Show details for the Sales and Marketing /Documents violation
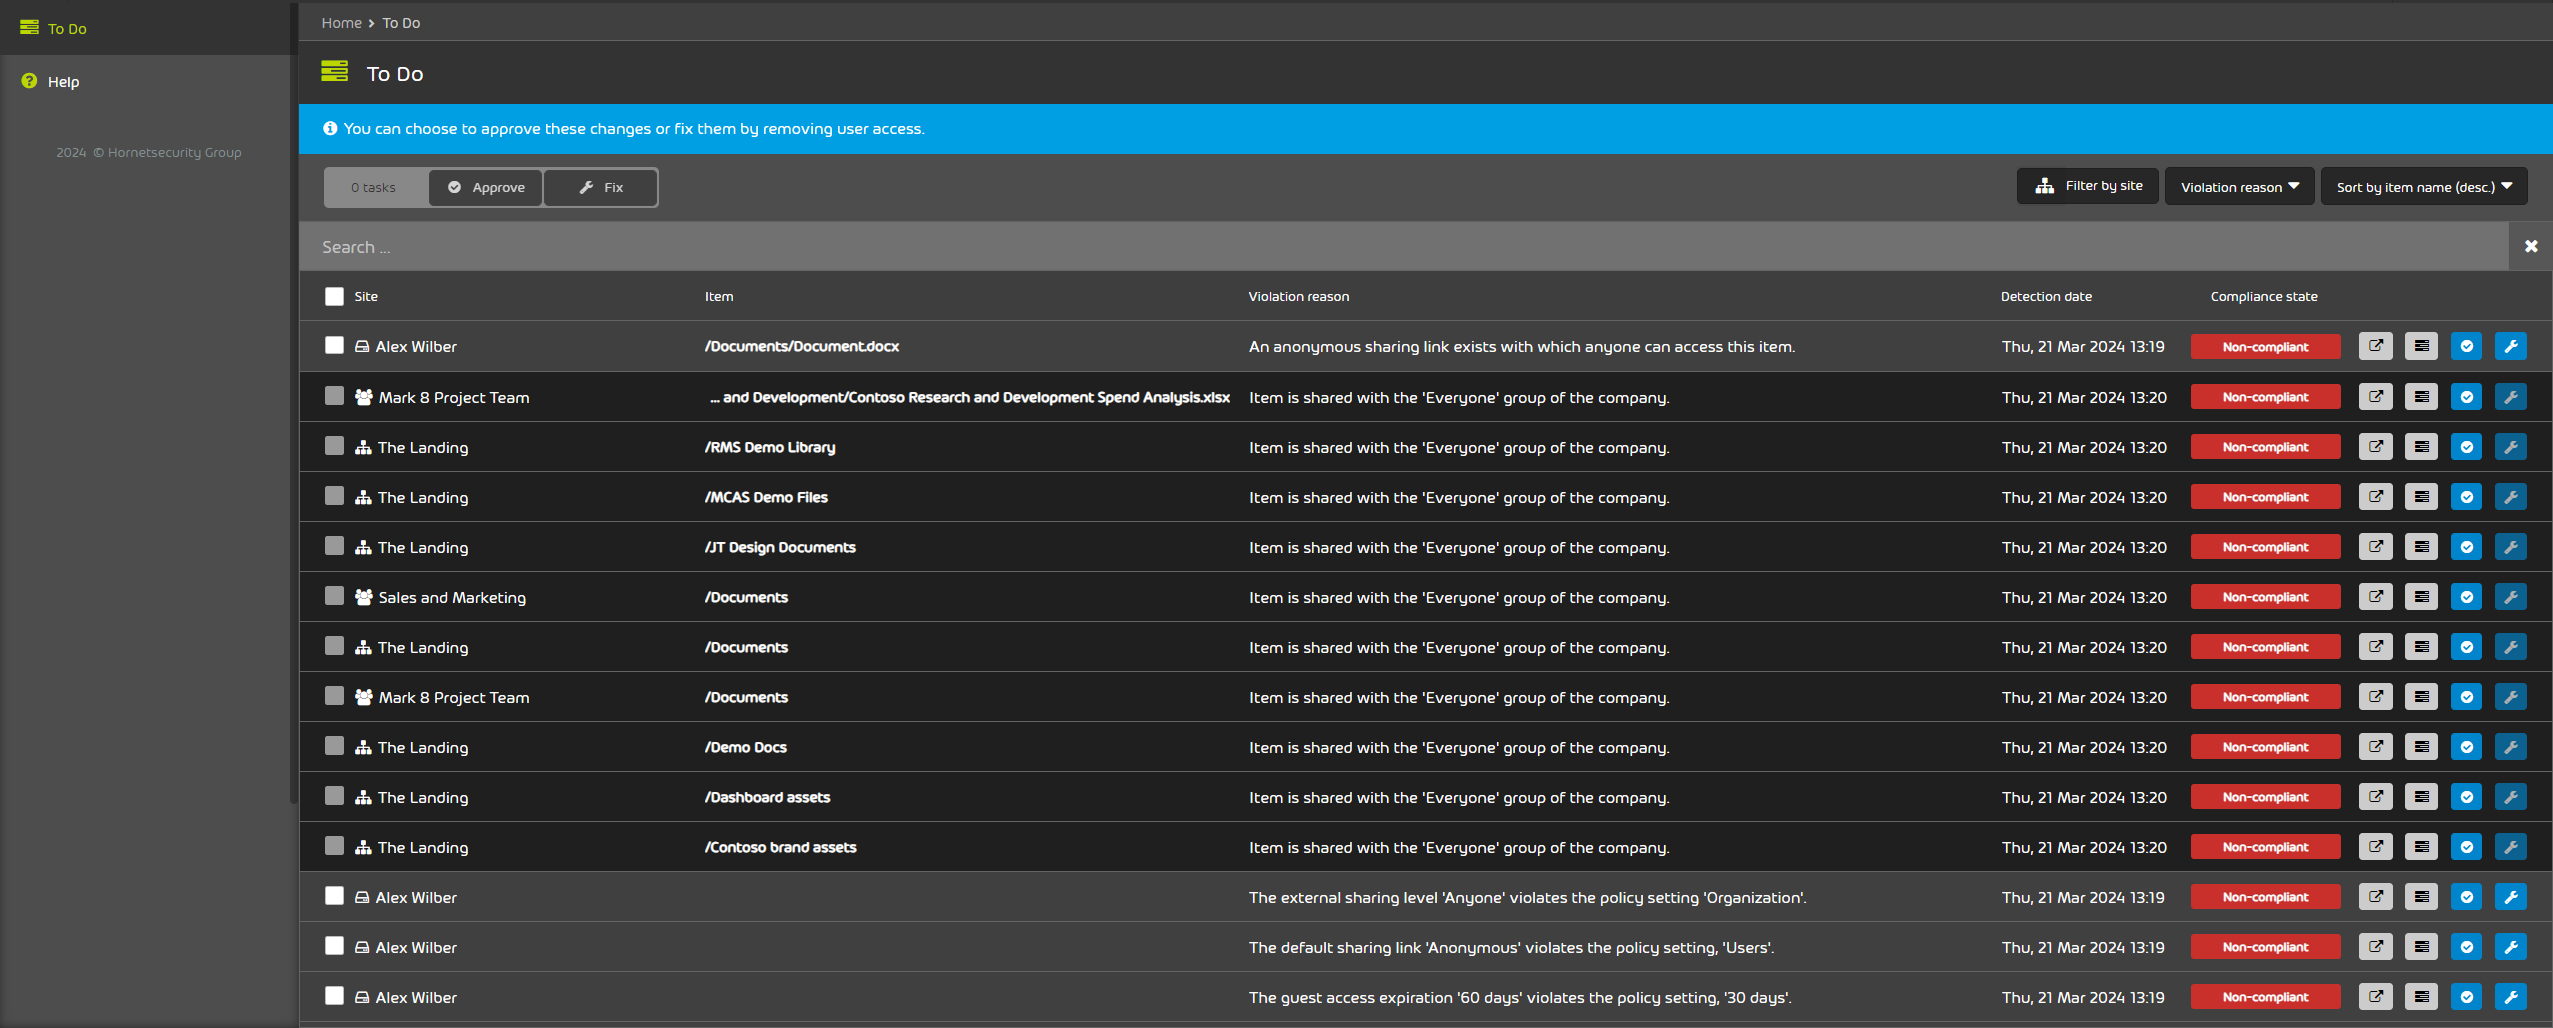Image resolution: width=2553 pixels, height=1028 pixels. [2421, 597]
